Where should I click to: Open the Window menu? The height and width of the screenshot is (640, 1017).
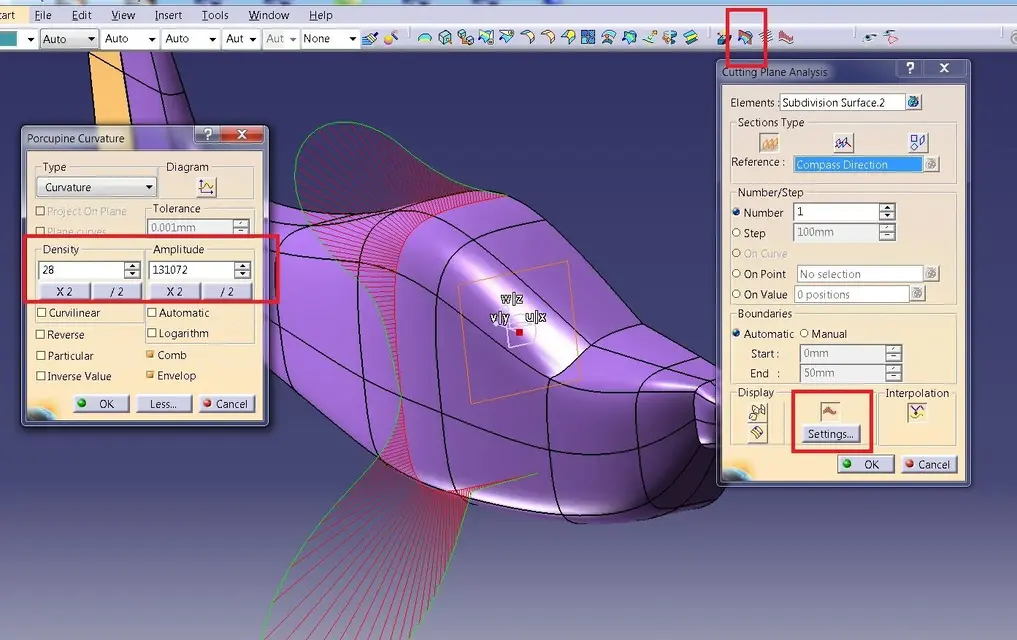click(269, 15)
